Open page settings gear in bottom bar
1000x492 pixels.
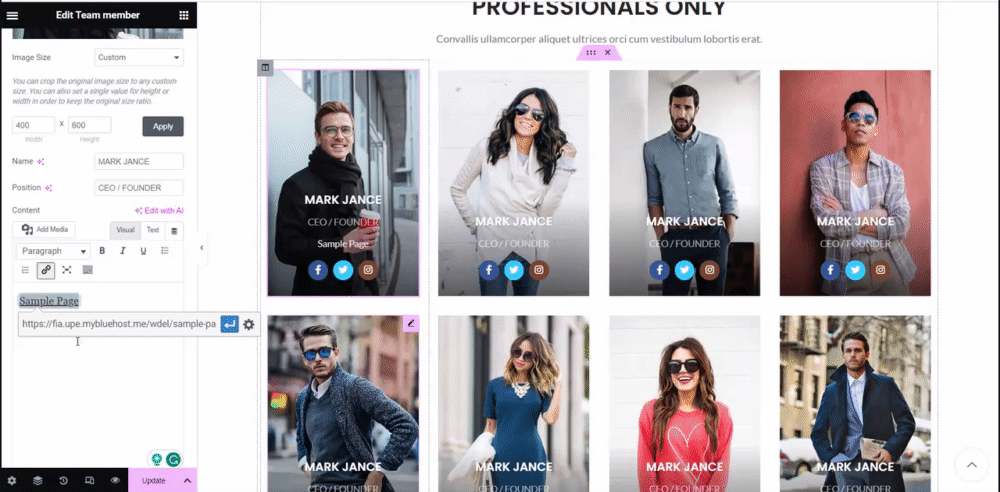(11, 481)
